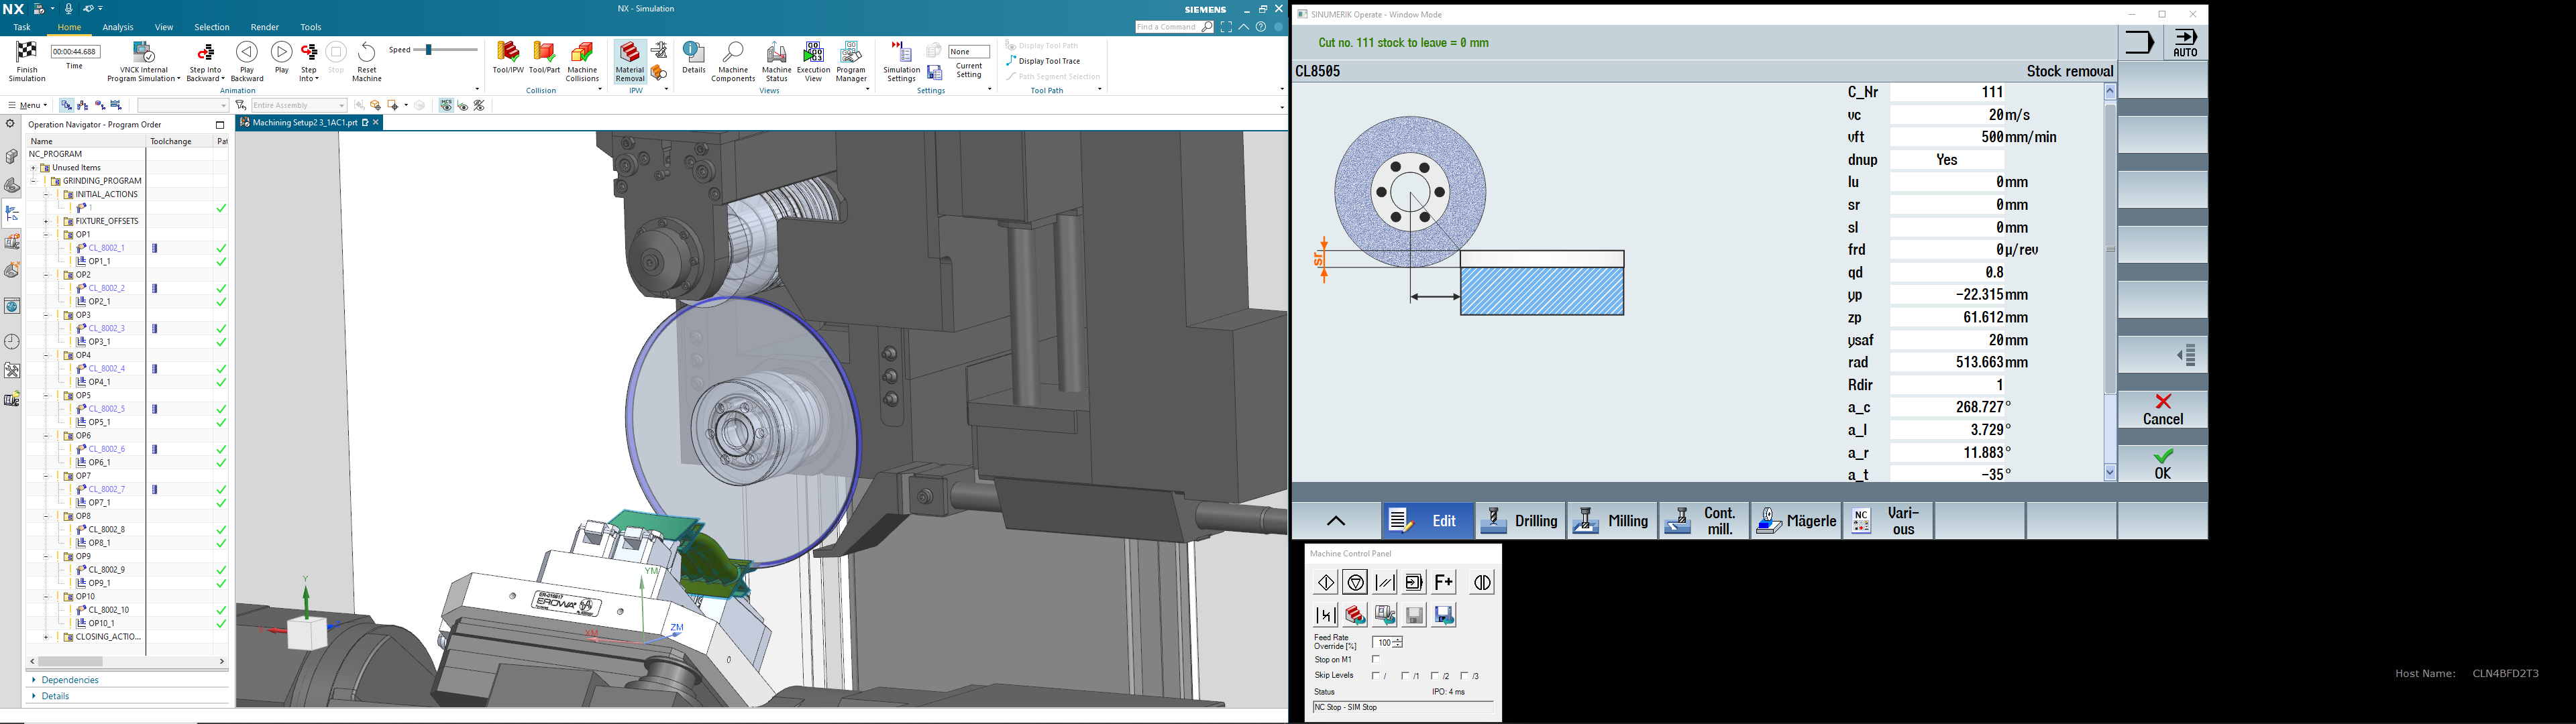Click Cycle Stop in Machine Control Panel

point(1355,582)
